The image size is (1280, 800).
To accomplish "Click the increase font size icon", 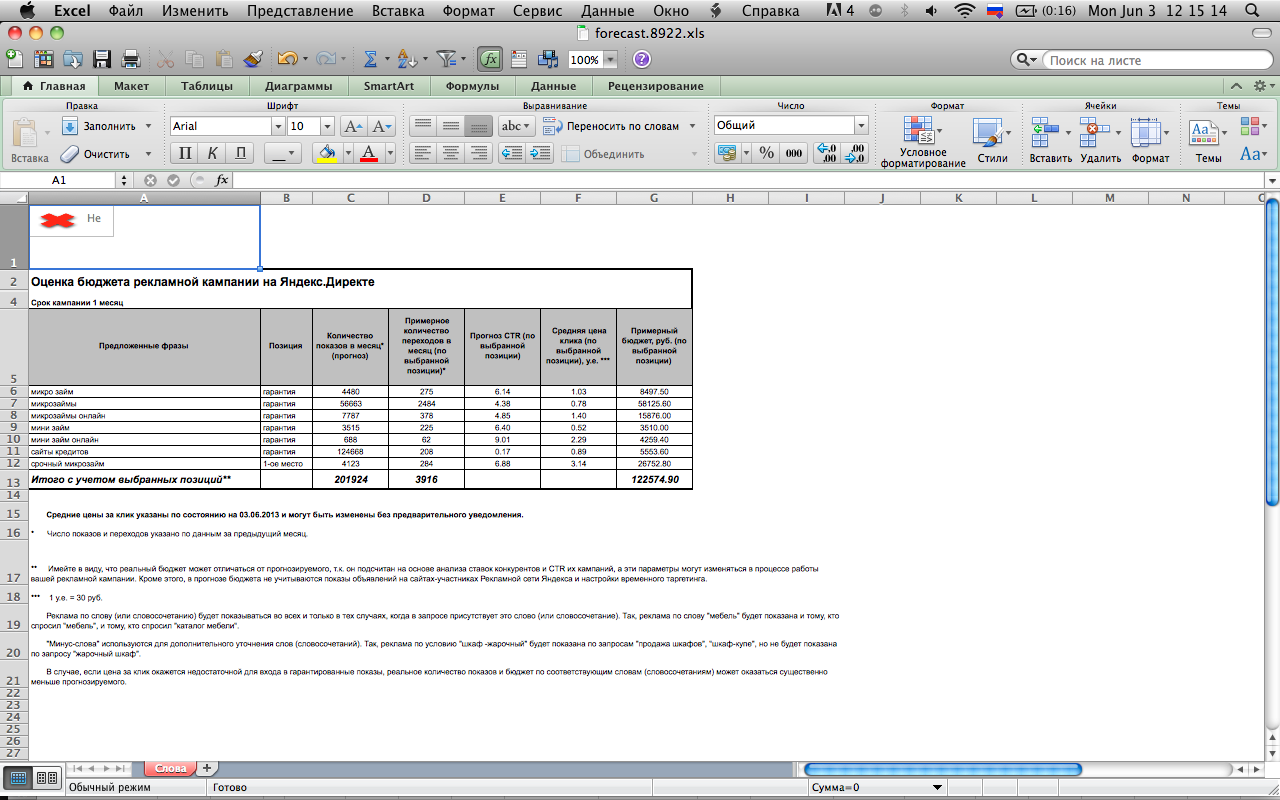I will (353, 126).
